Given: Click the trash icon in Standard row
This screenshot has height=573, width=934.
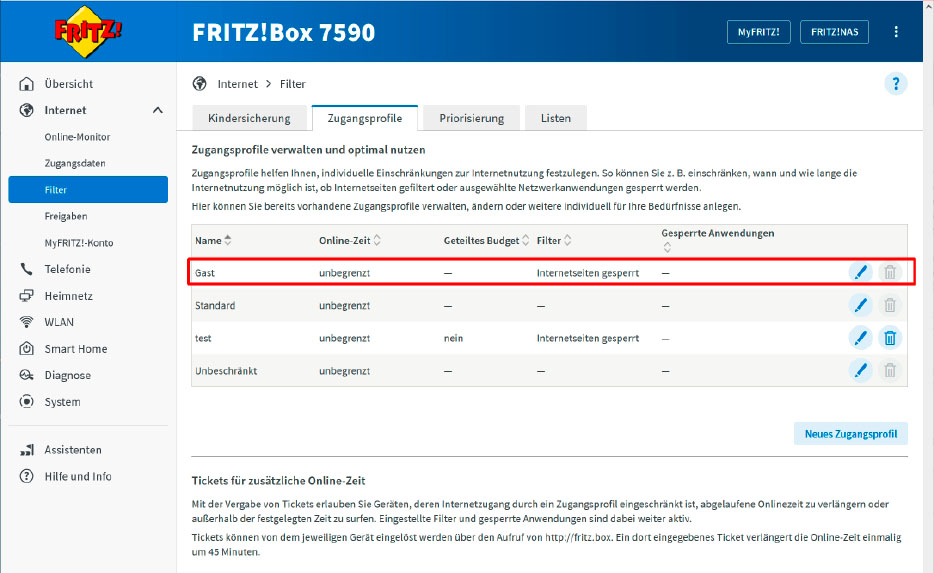Looking at the screenshot, I should click(890, 306).
